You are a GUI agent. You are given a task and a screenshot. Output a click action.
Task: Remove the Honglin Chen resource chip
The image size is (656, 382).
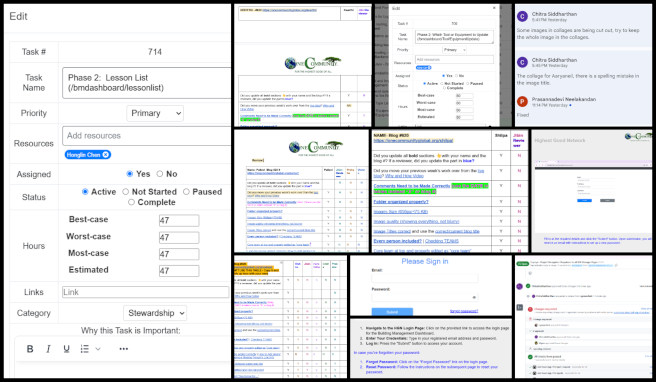(x=106, y=154)
